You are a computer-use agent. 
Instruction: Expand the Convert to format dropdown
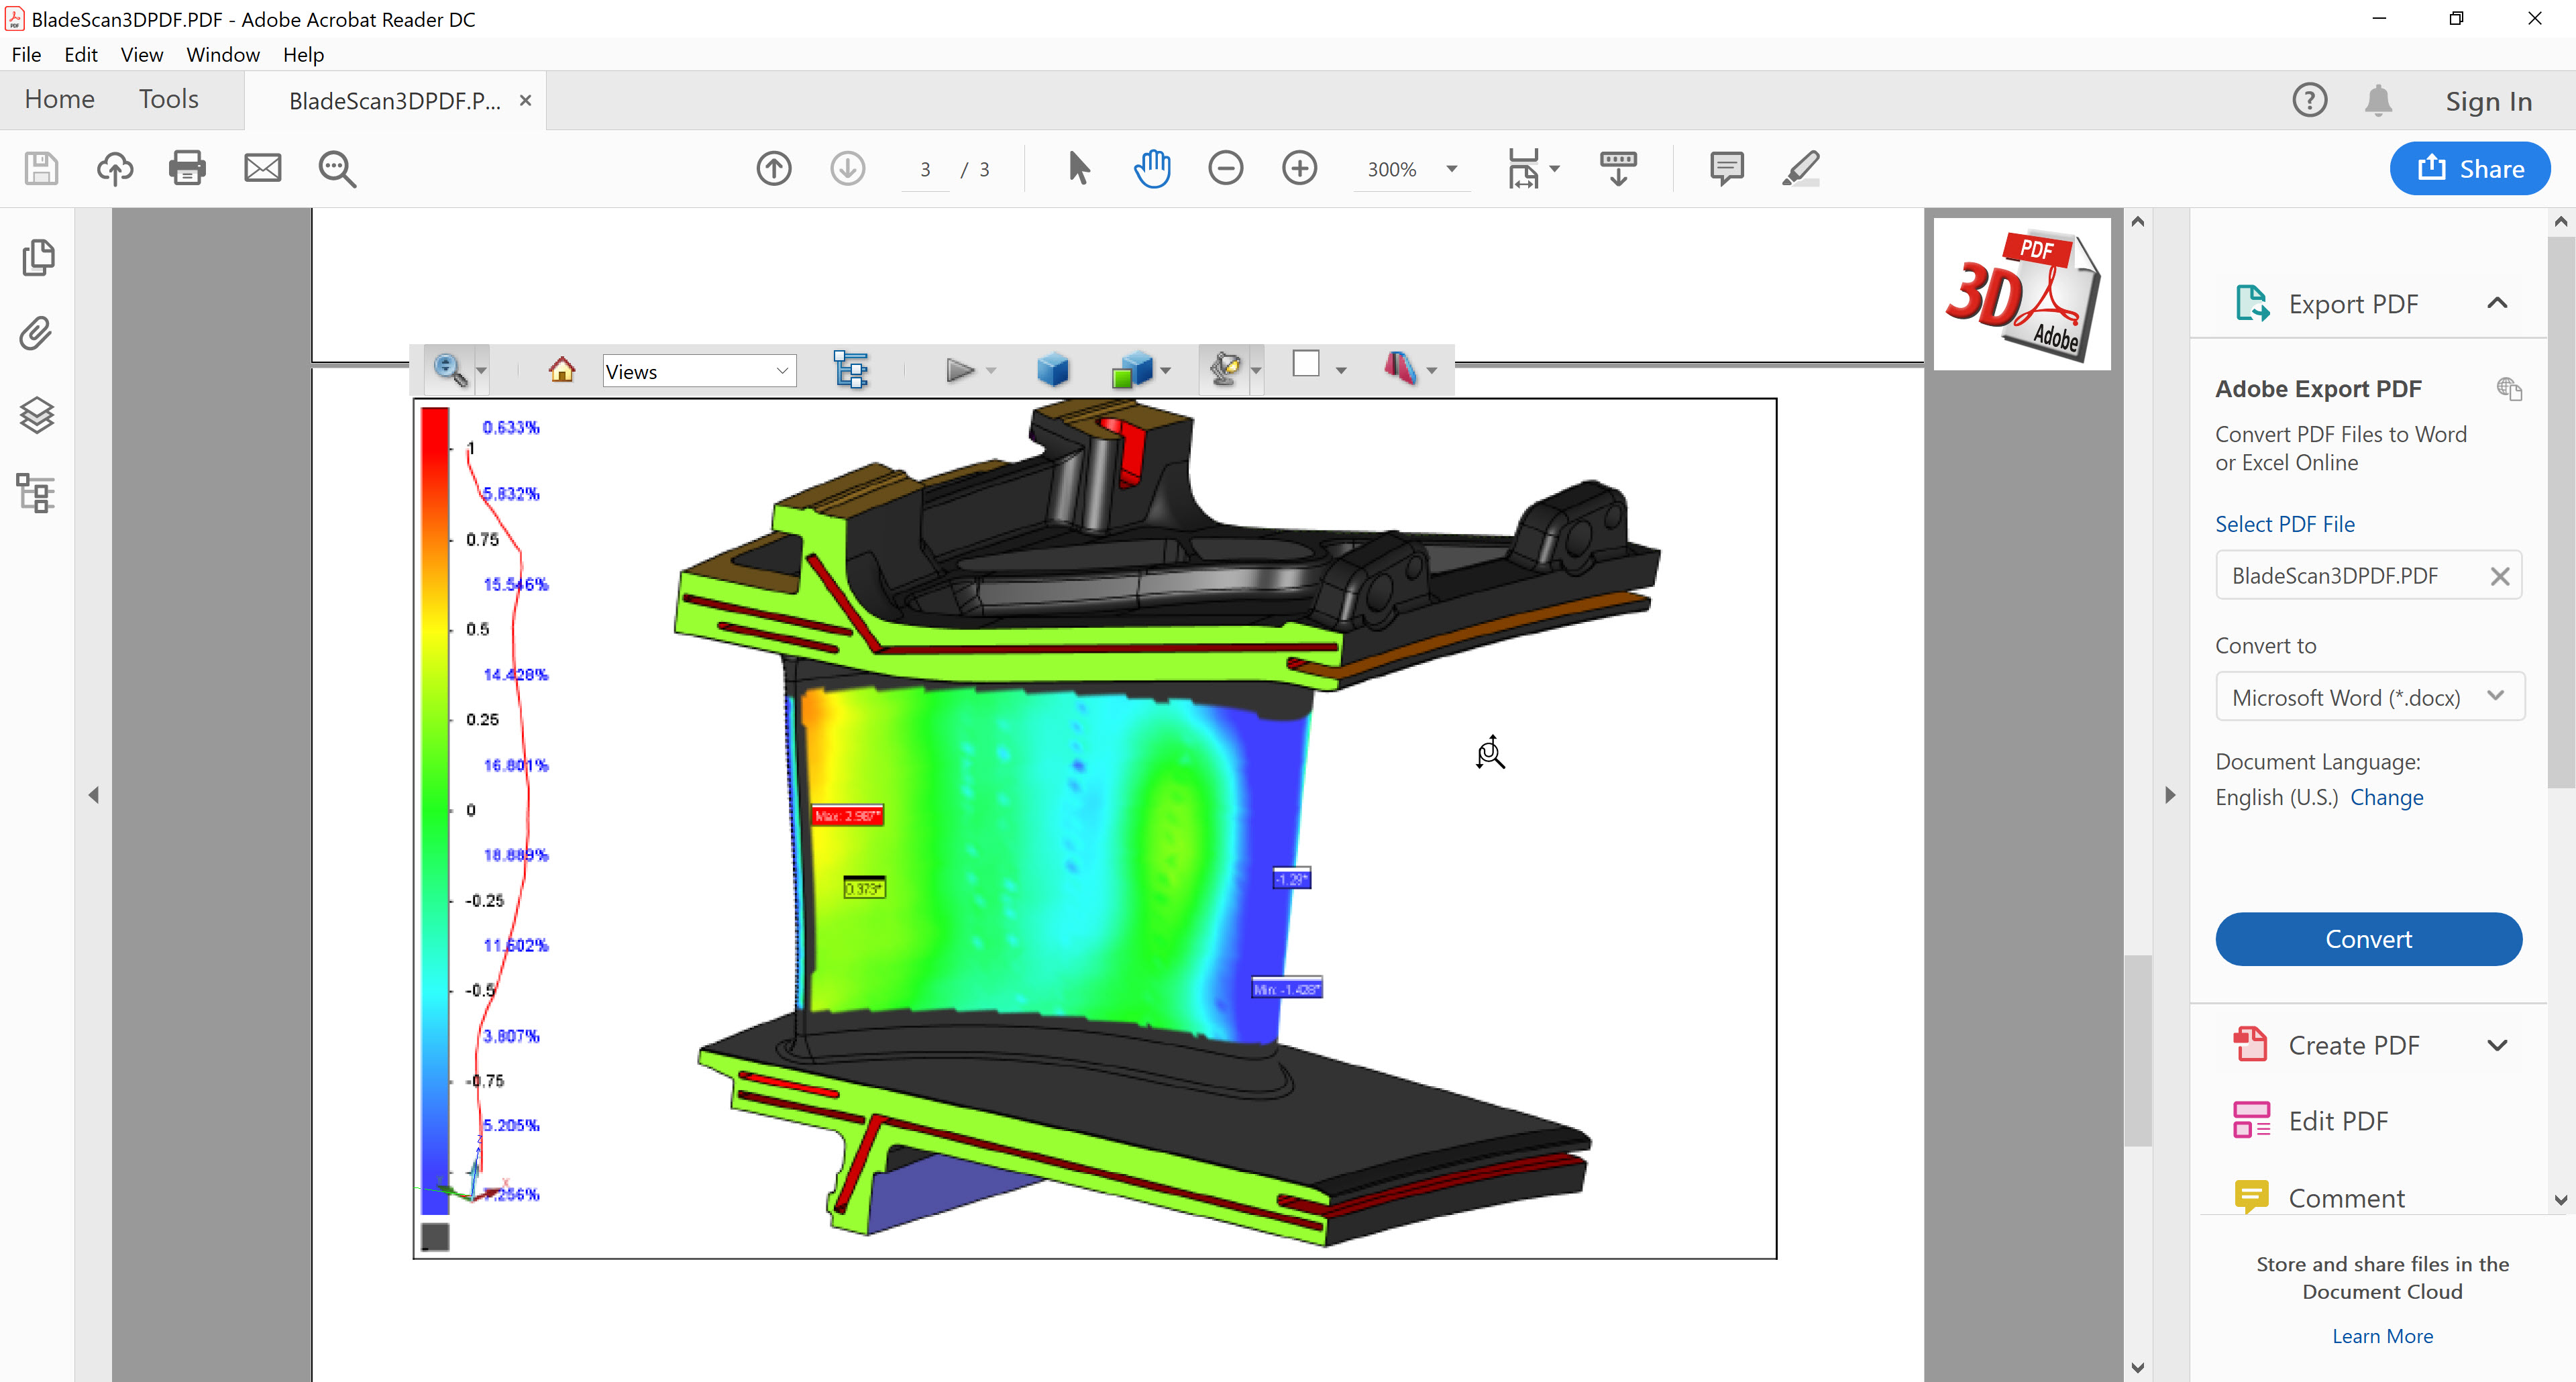2496,696
